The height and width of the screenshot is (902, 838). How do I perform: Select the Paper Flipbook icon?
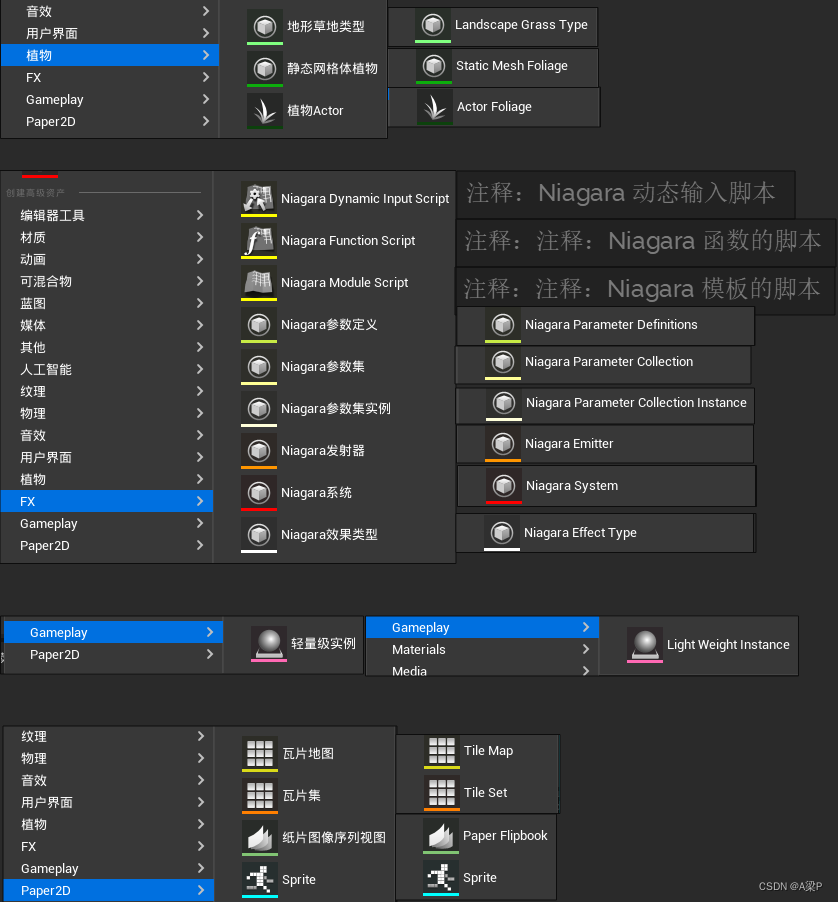click(x=441, y=836)
